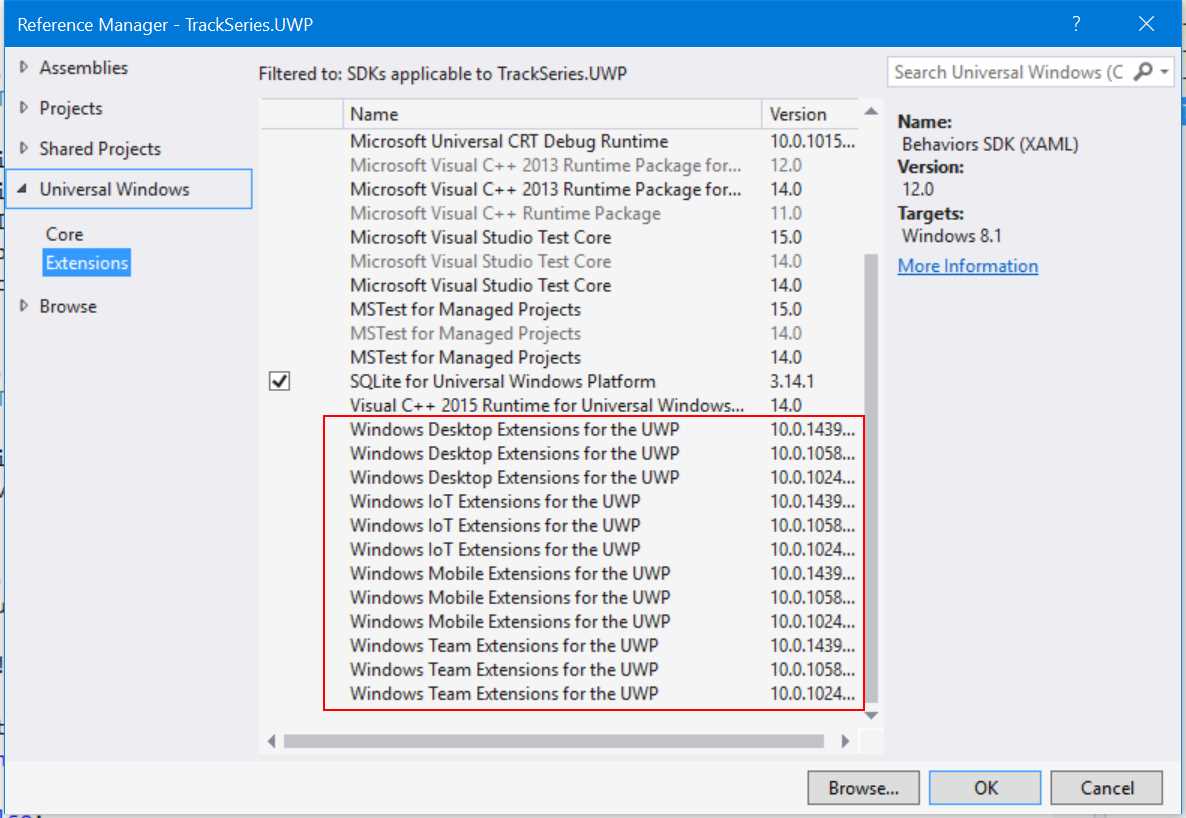Click the Help question mark icon
Viewport: 1186px width, 818px height.
[1077, 22]
